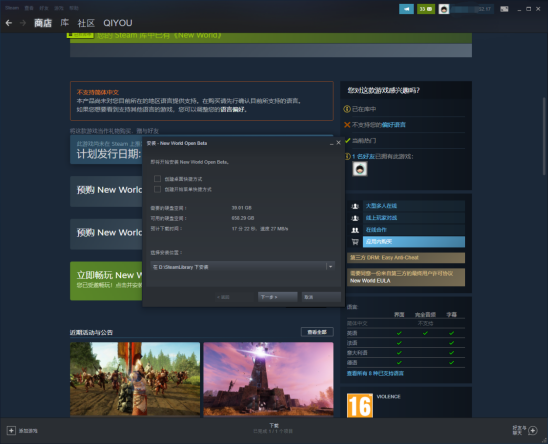
Task: Open the Steam menu
Action: (x=12, y=8)
